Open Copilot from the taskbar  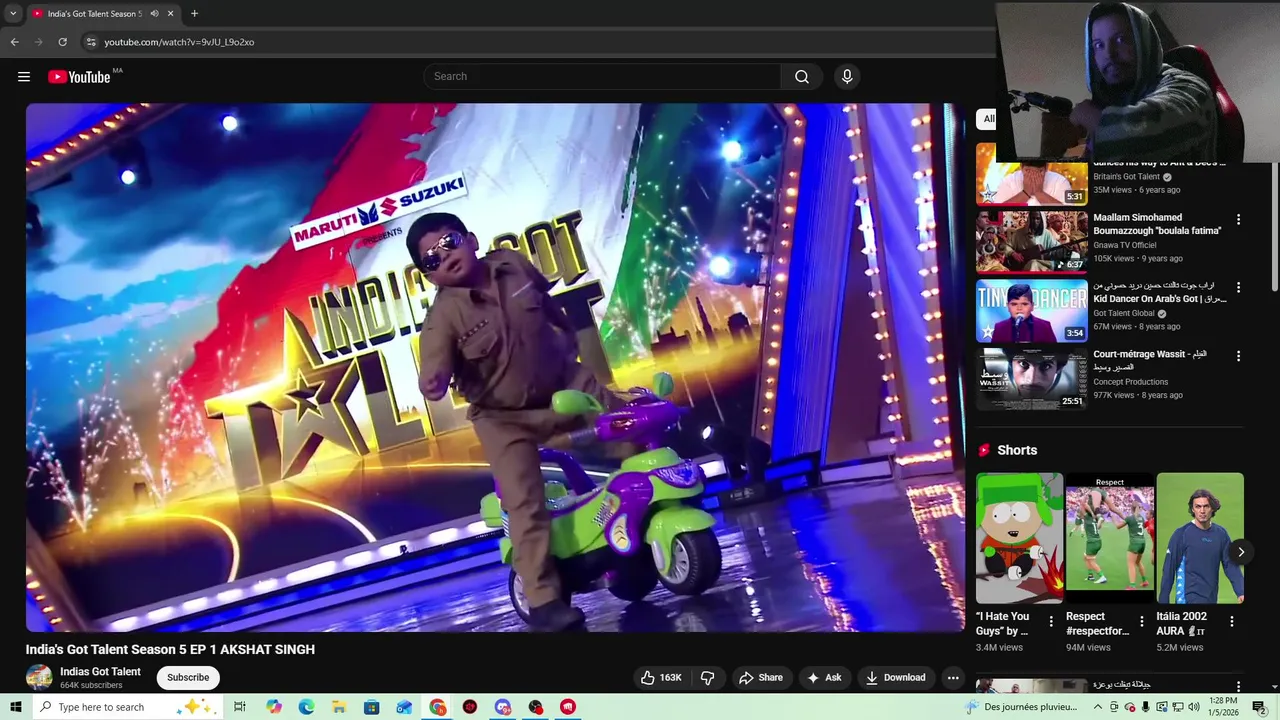(x=274, y=707)
